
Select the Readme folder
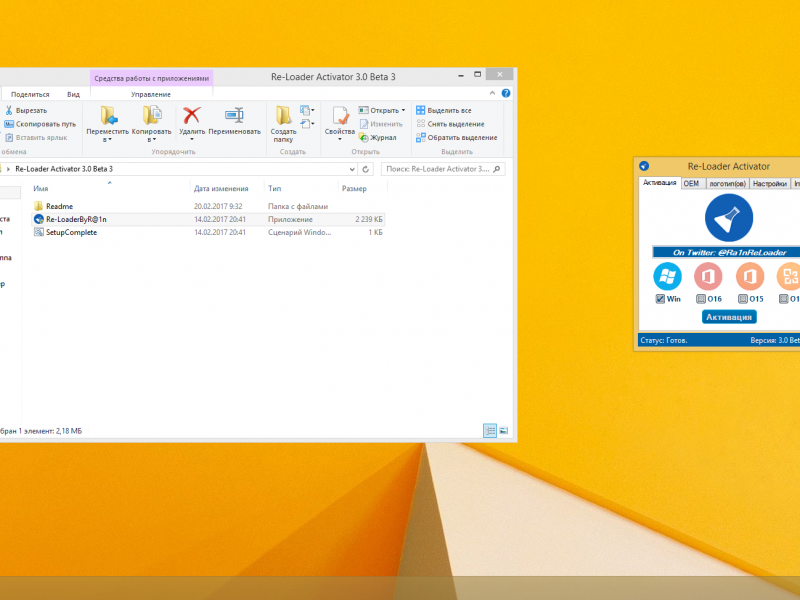(59, 206)
